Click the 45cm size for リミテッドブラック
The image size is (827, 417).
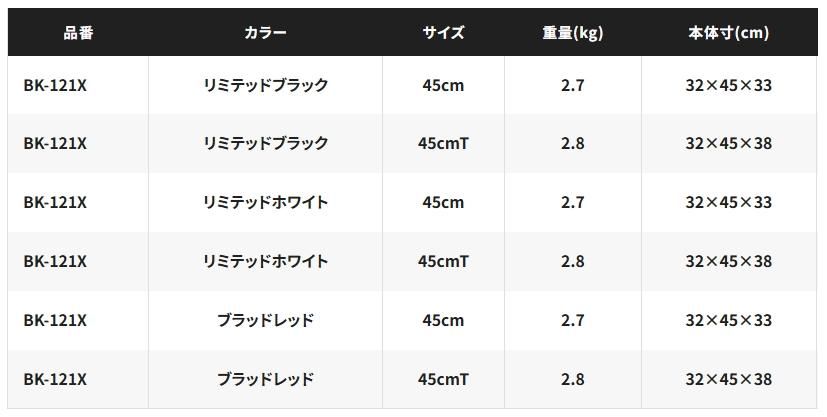[443, 85]
